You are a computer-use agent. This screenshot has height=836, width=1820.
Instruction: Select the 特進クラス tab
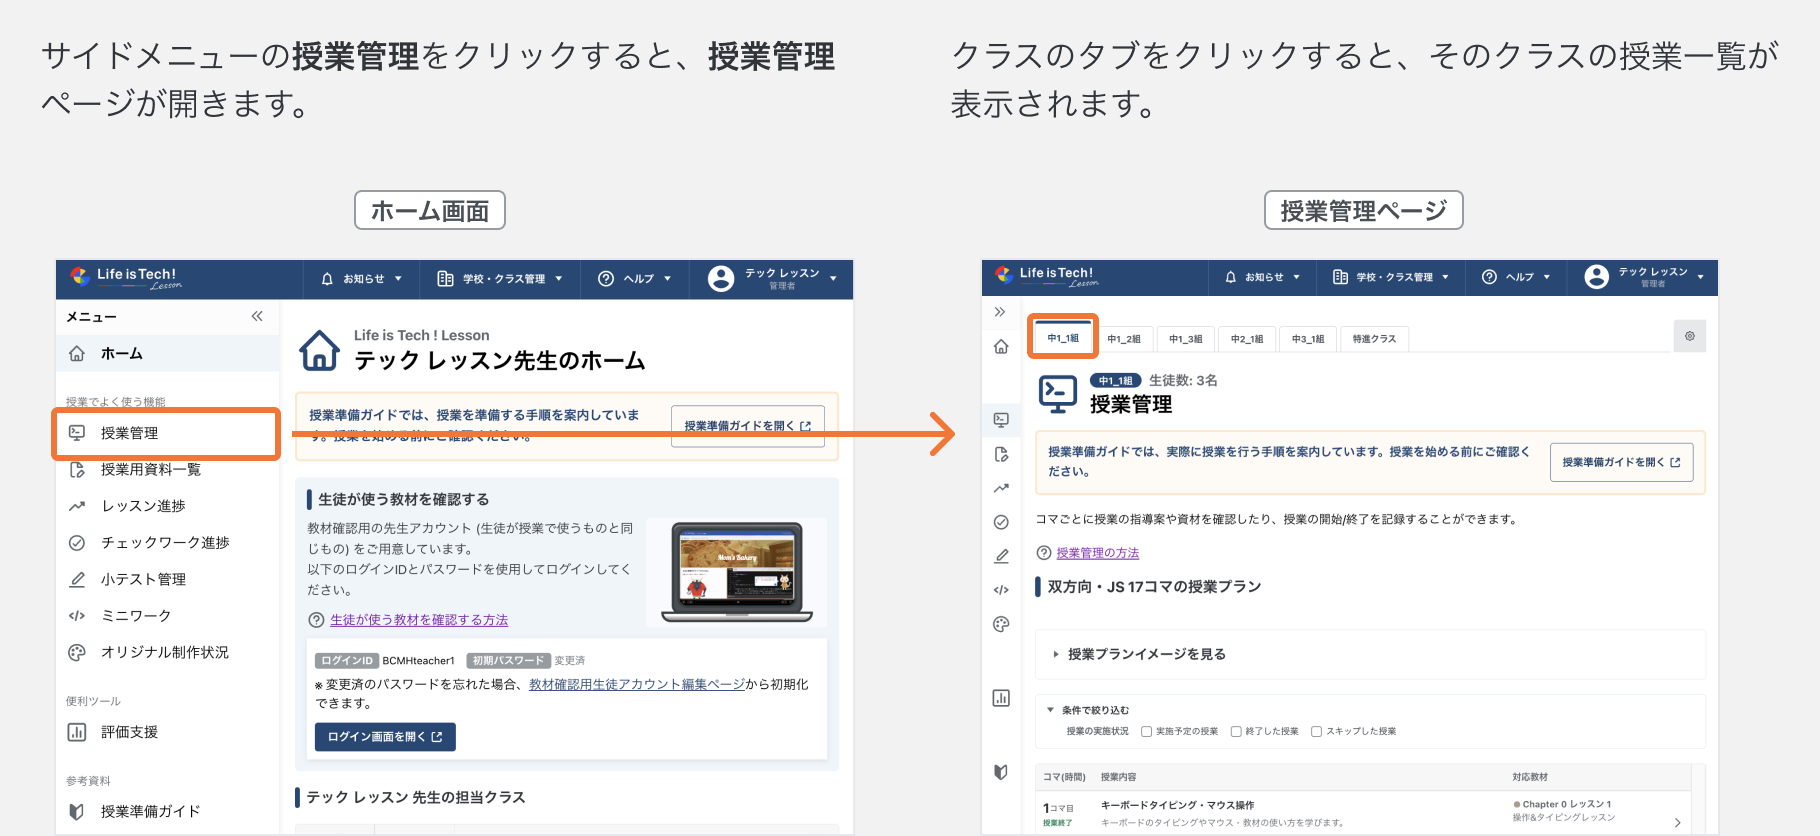(x=1374, y=339)
